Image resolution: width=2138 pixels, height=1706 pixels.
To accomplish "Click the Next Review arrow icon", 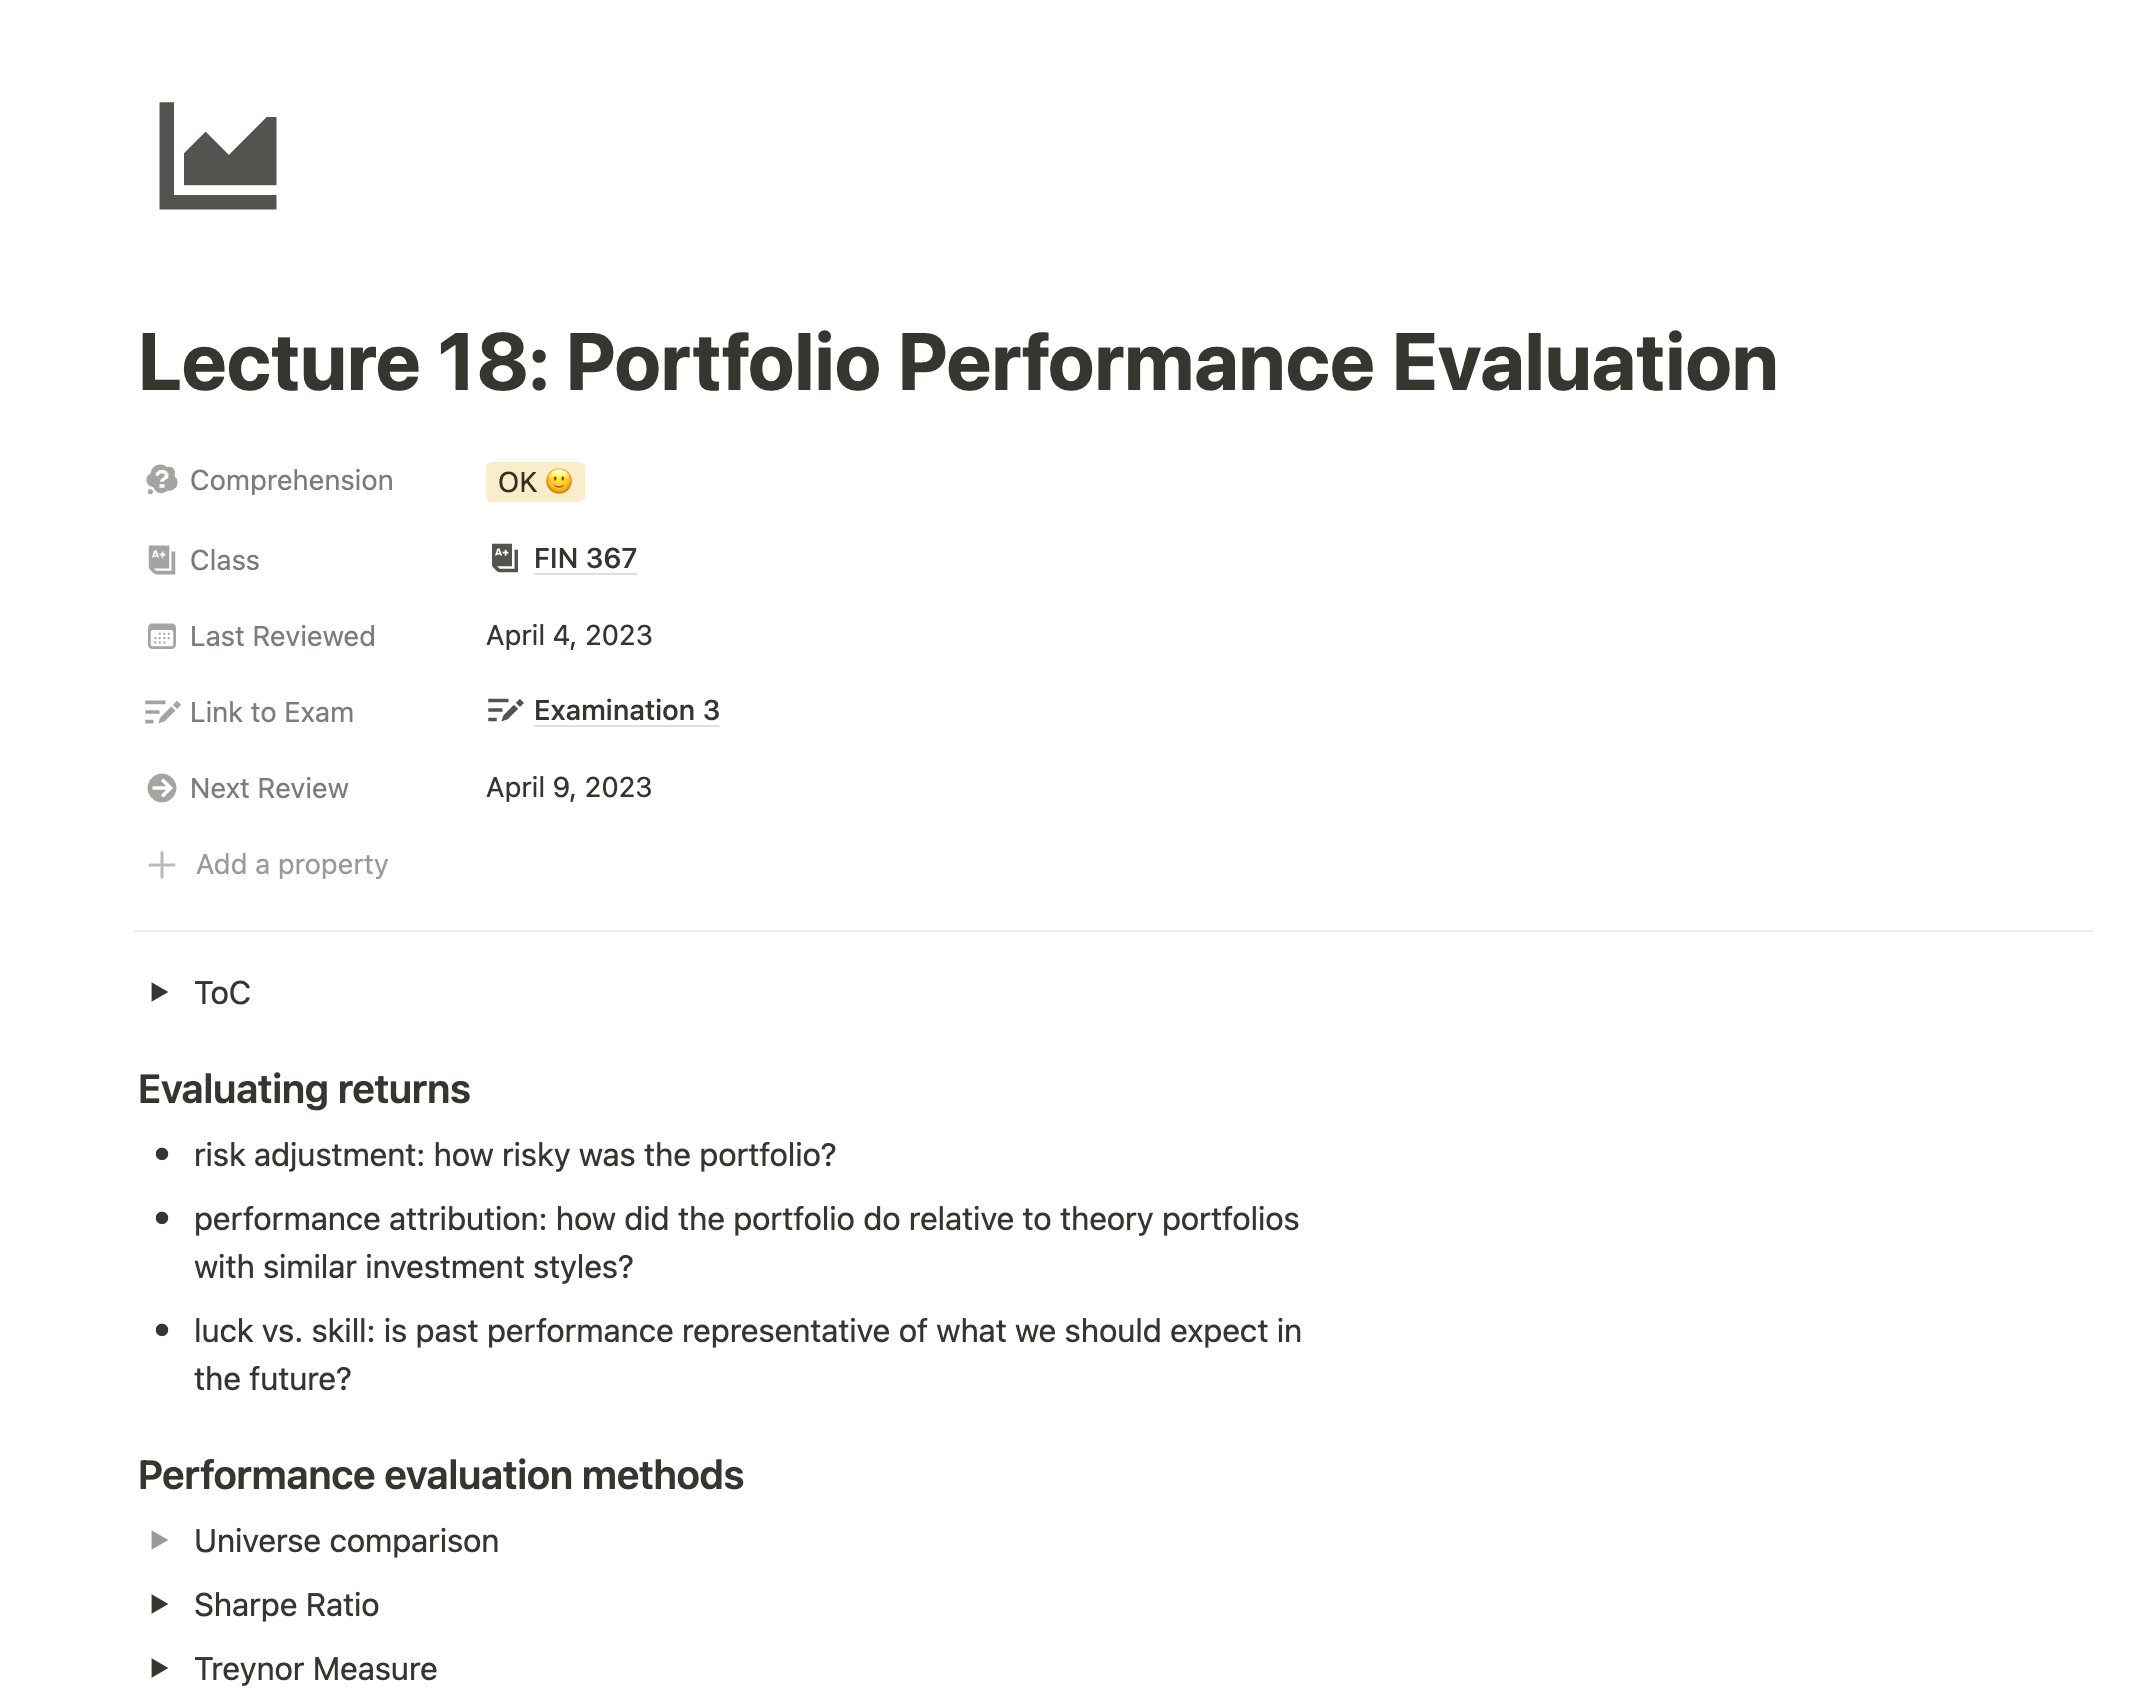I will click(161, 789).
